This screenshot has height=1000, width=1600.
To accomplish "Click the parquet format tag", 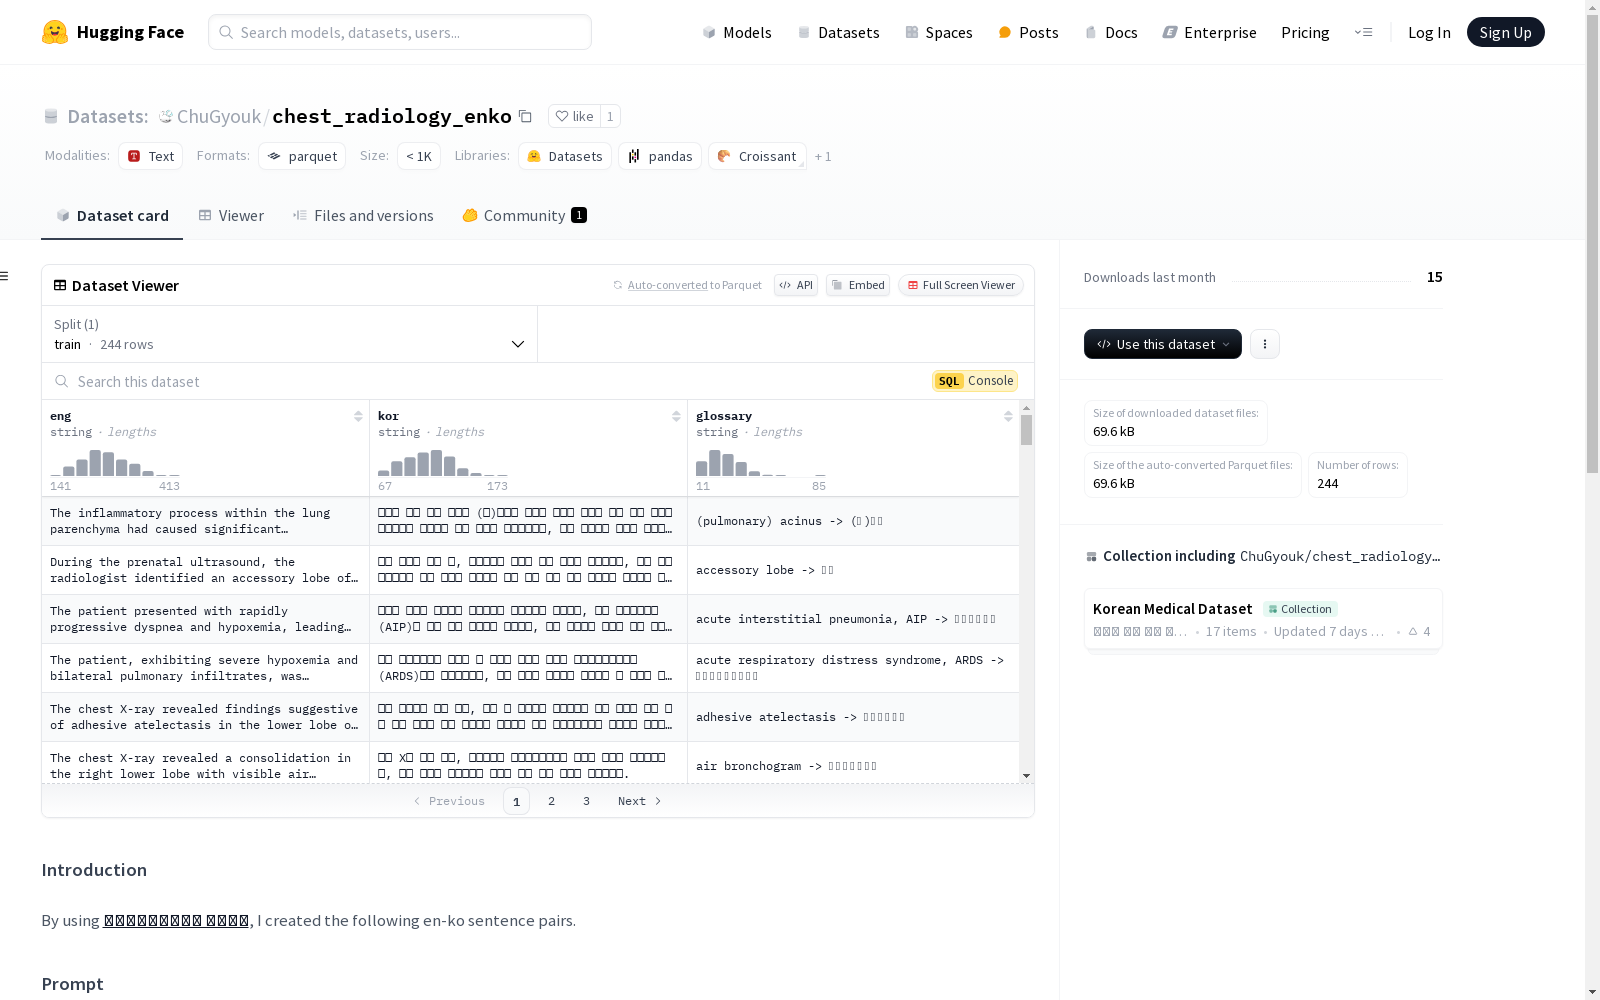I will [x=302, y=156].
